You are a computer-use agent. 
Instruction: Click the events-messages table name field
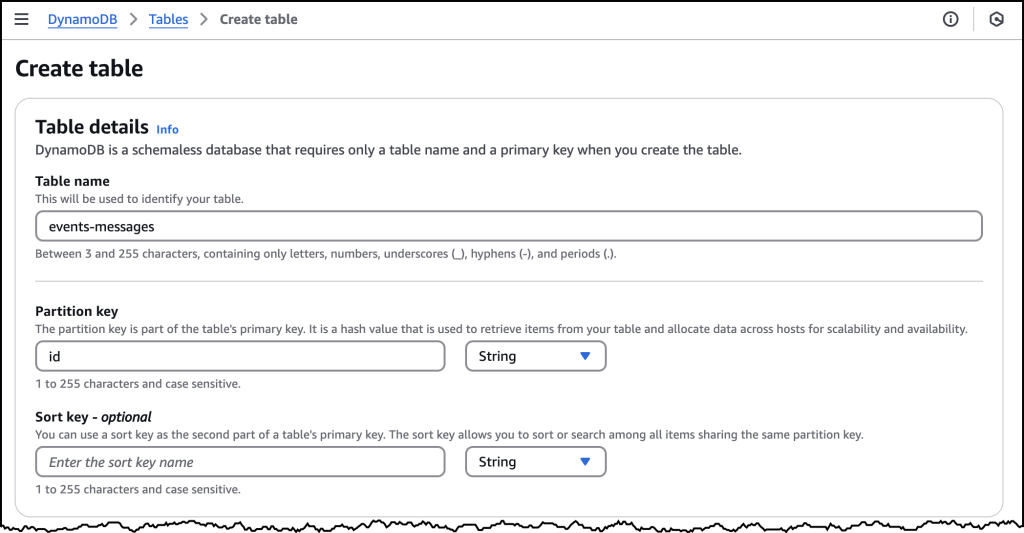[x=508, y=226]
